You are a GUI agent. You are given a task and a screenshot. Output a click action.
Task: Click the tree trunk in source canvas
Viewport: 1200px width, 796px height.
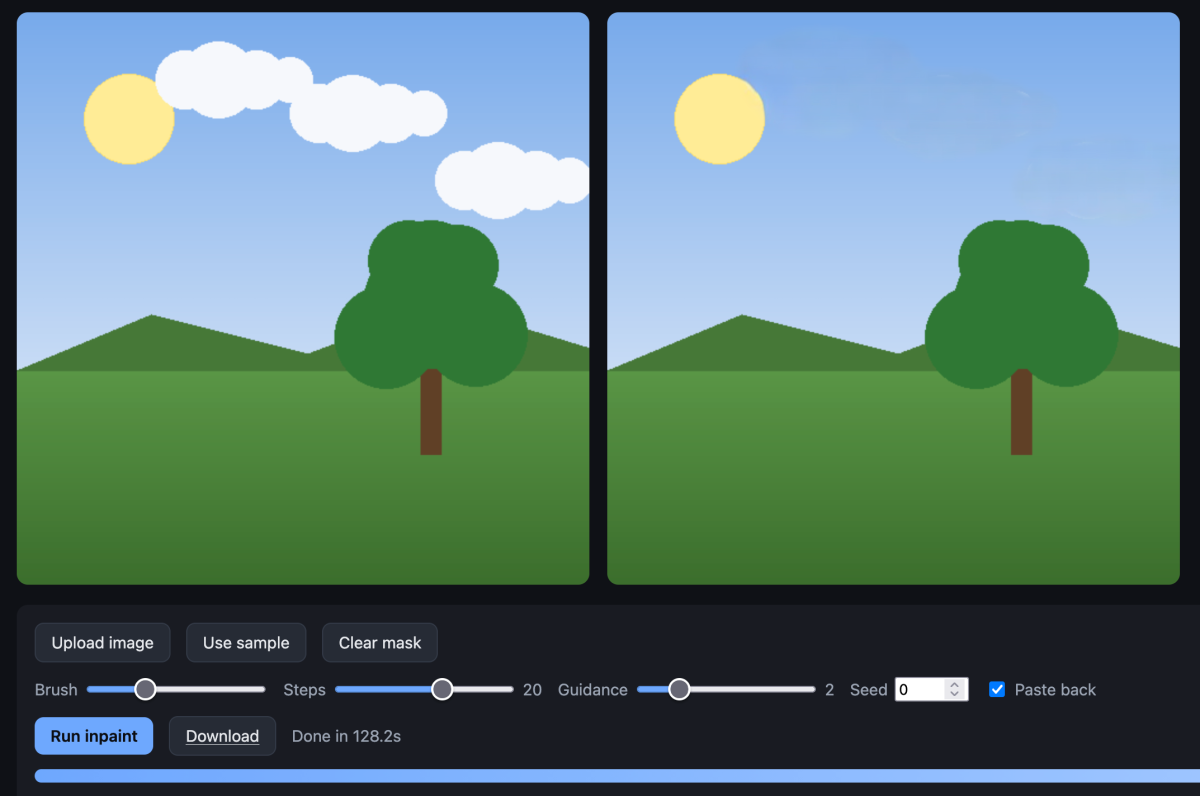pyautogui.click(x=431, y=412)
